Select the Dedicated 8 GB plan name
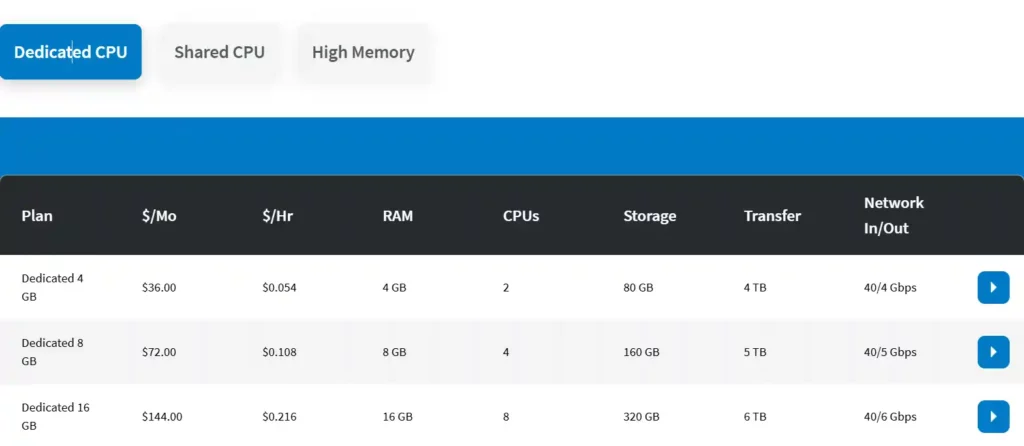Screen dimensions: 1024x446 click(52, 352)
